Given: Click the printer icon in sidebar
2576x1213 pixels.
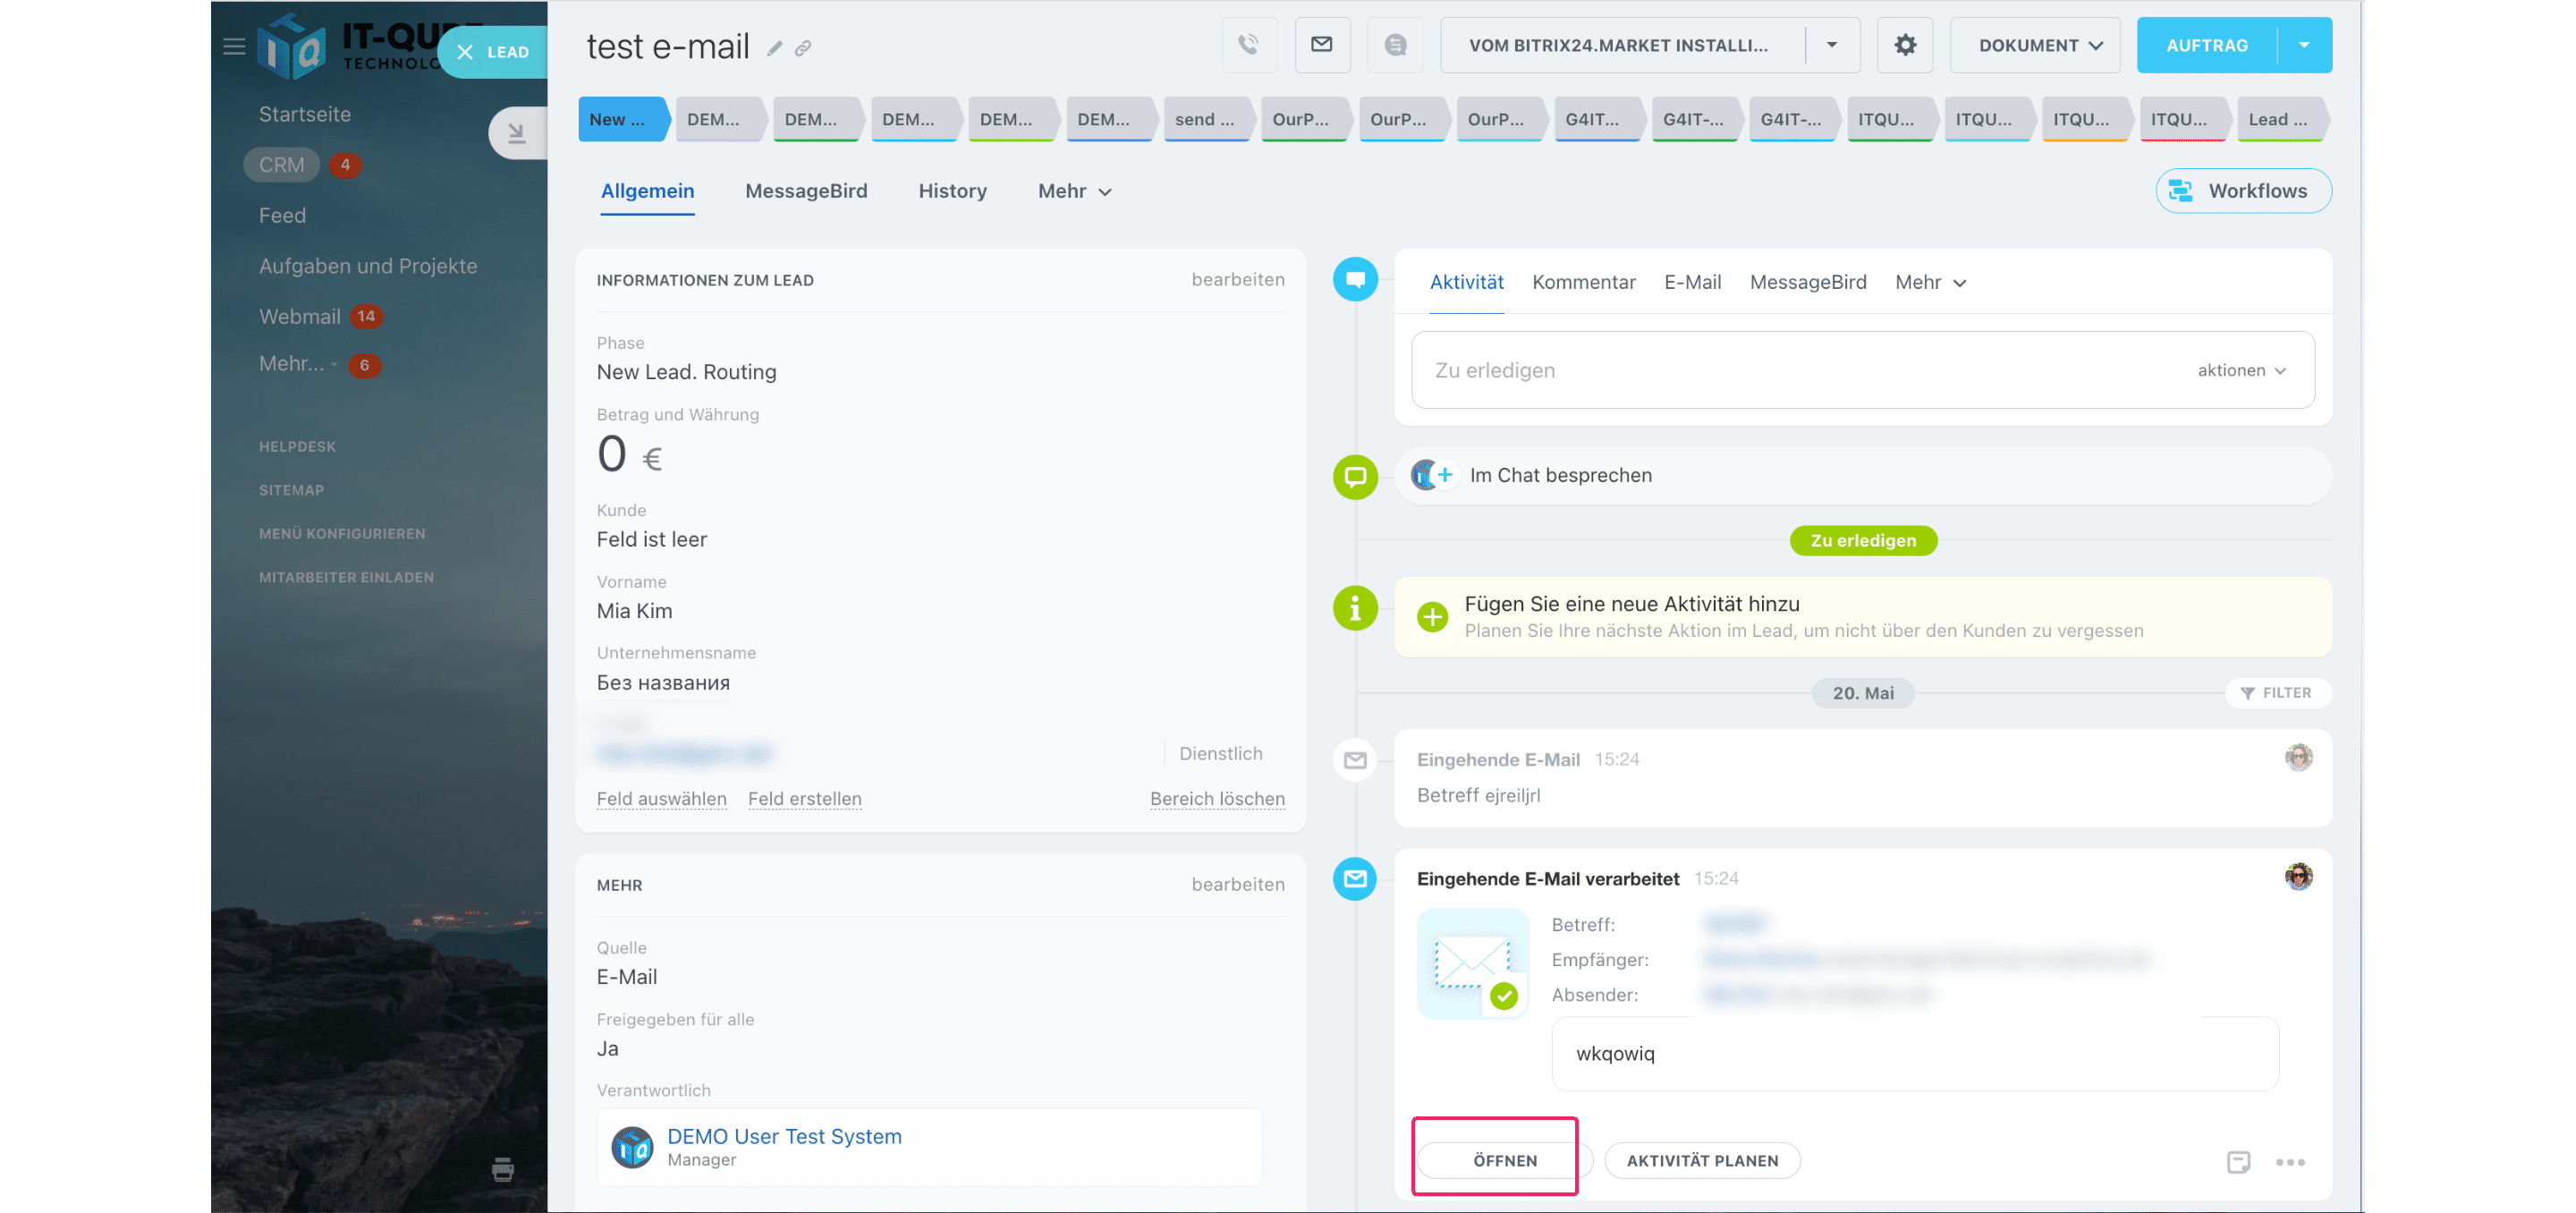Looking at the screenshot, I should pos(503,1168).
